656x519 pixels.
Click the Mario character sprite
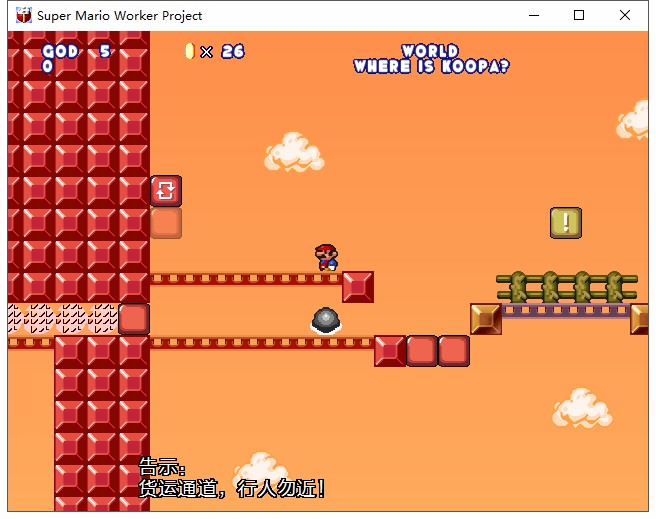[326, 258]
